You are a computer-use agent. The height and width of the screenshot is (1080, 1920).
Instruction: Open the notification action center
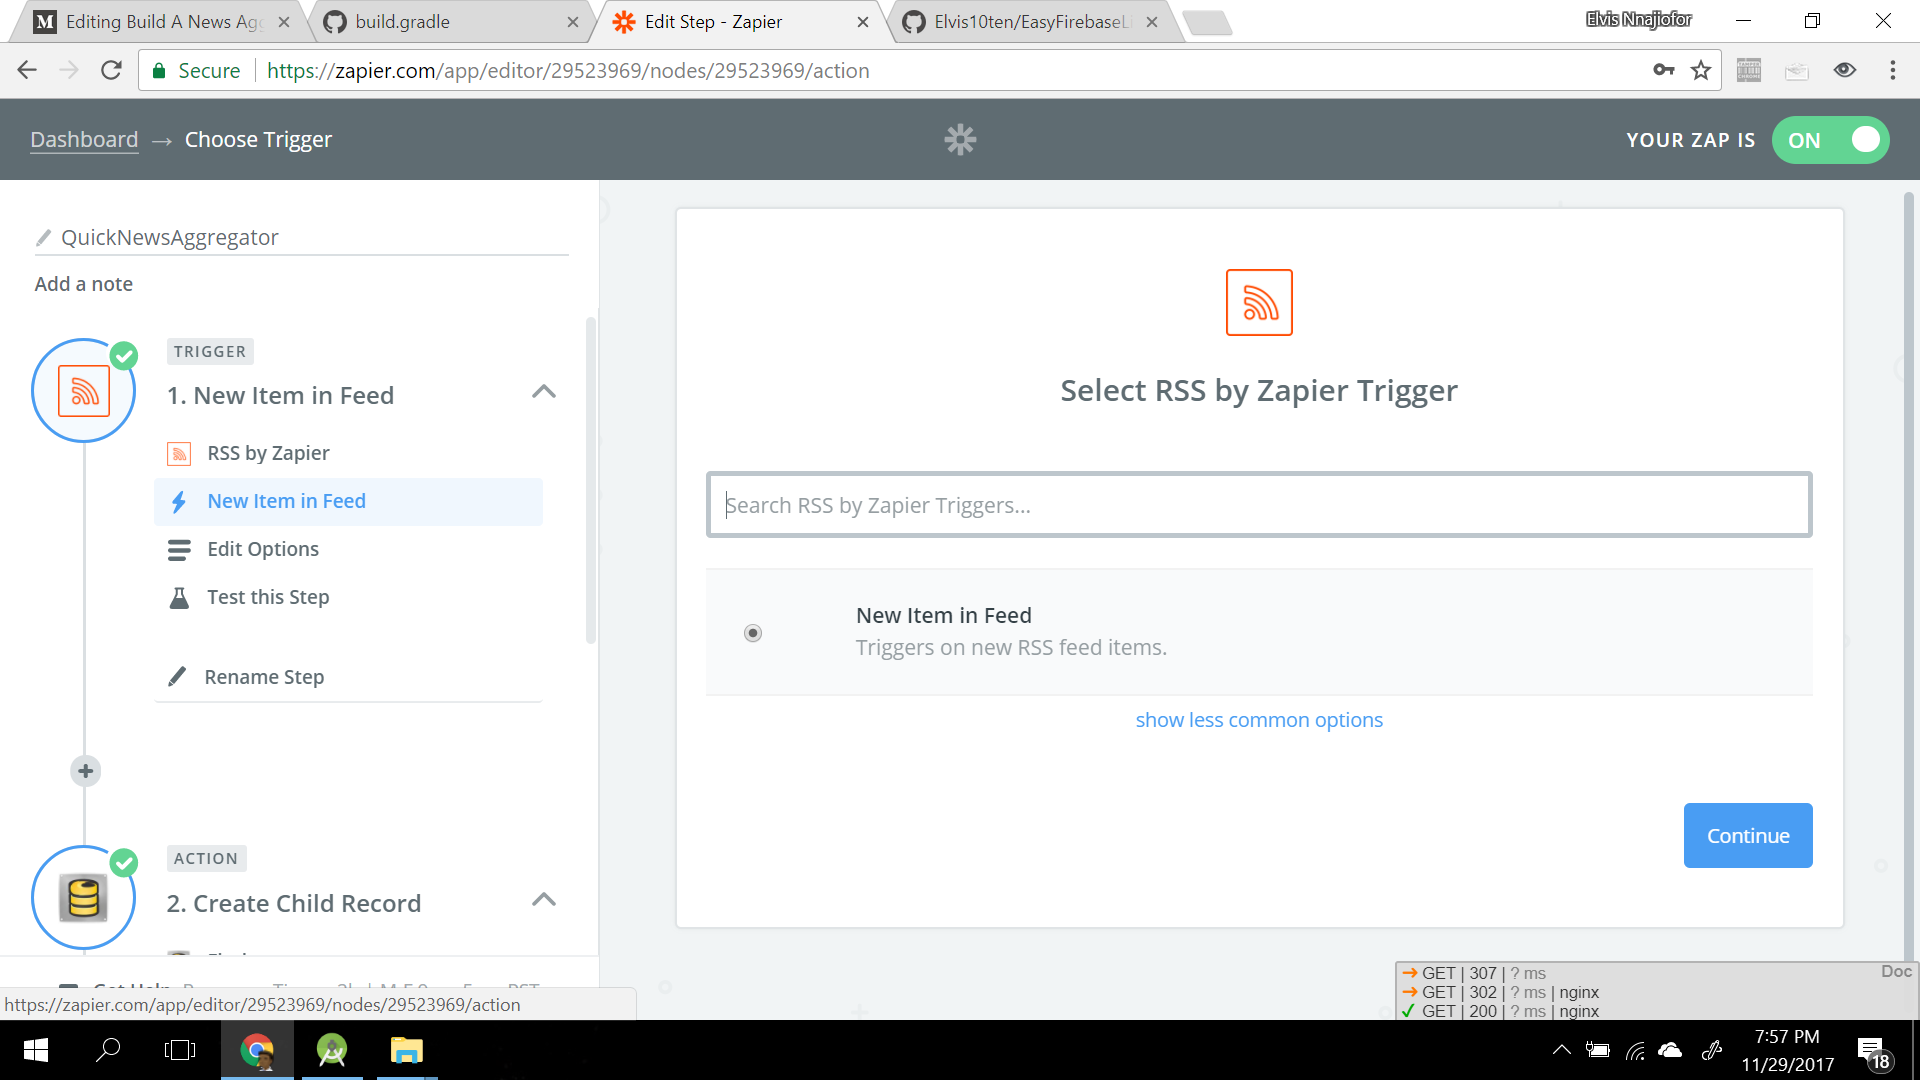(x=1875, y=1052)
